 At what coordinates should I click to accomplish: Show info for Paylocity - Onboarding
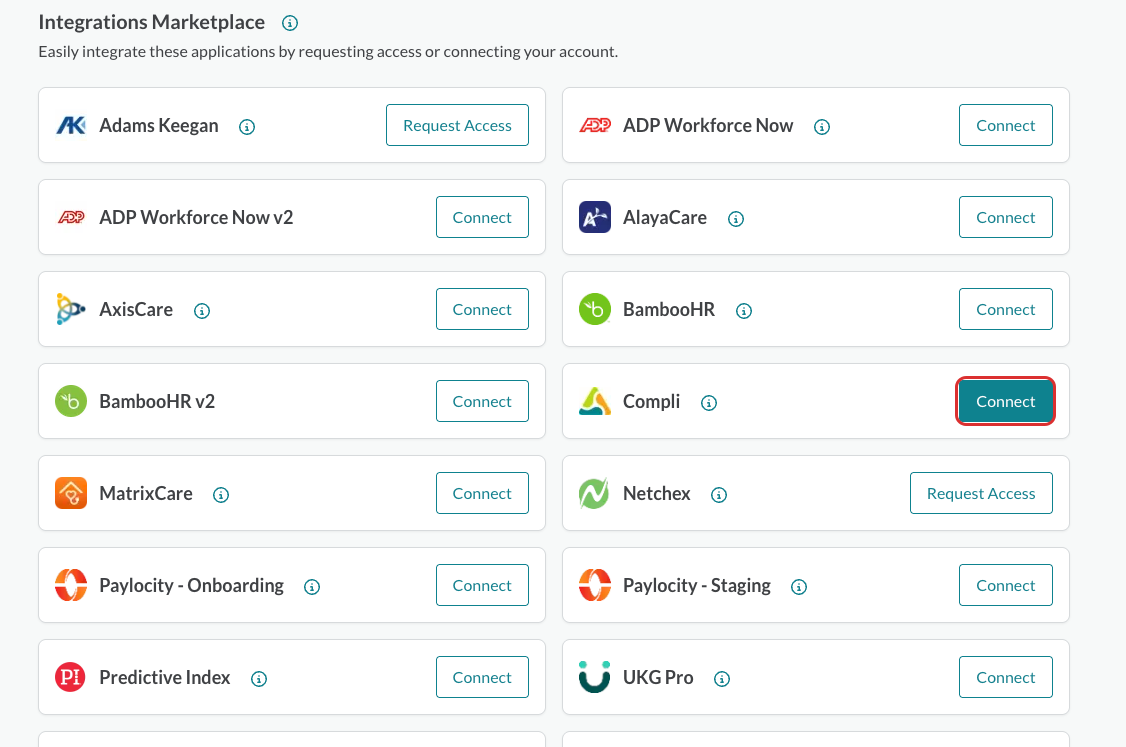[312, 587]
